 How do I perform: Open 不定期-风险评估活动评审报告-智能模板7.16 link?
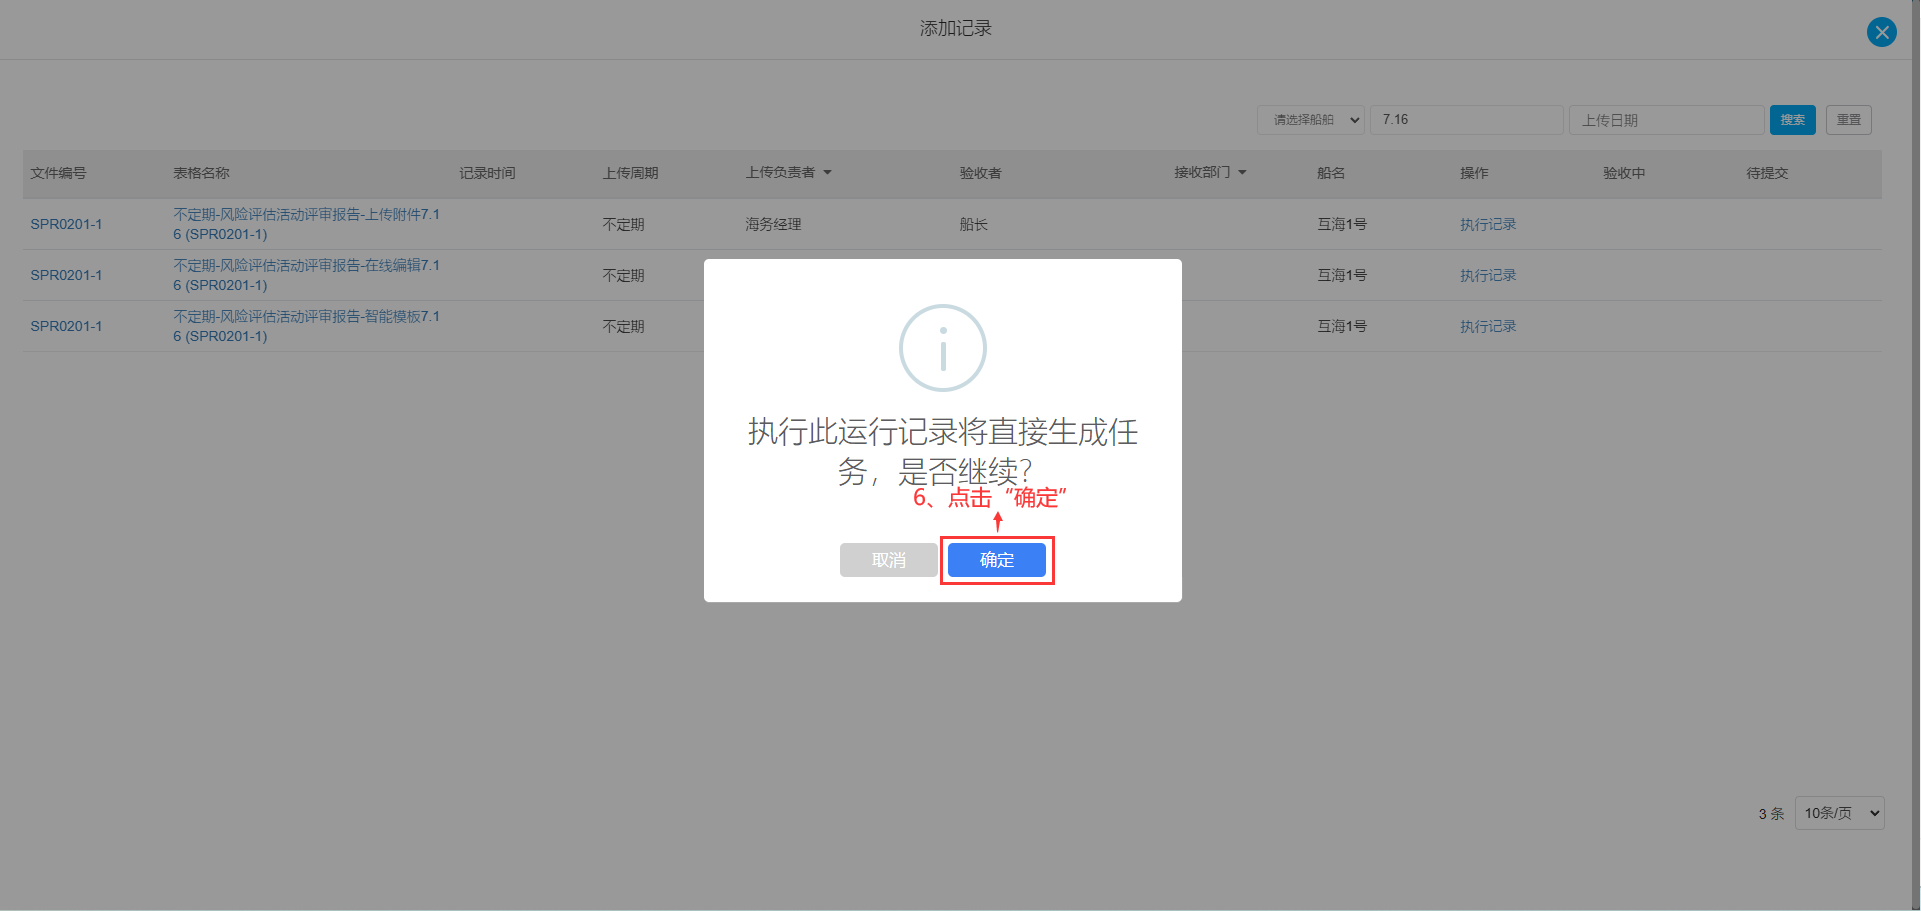coord(306,326)
